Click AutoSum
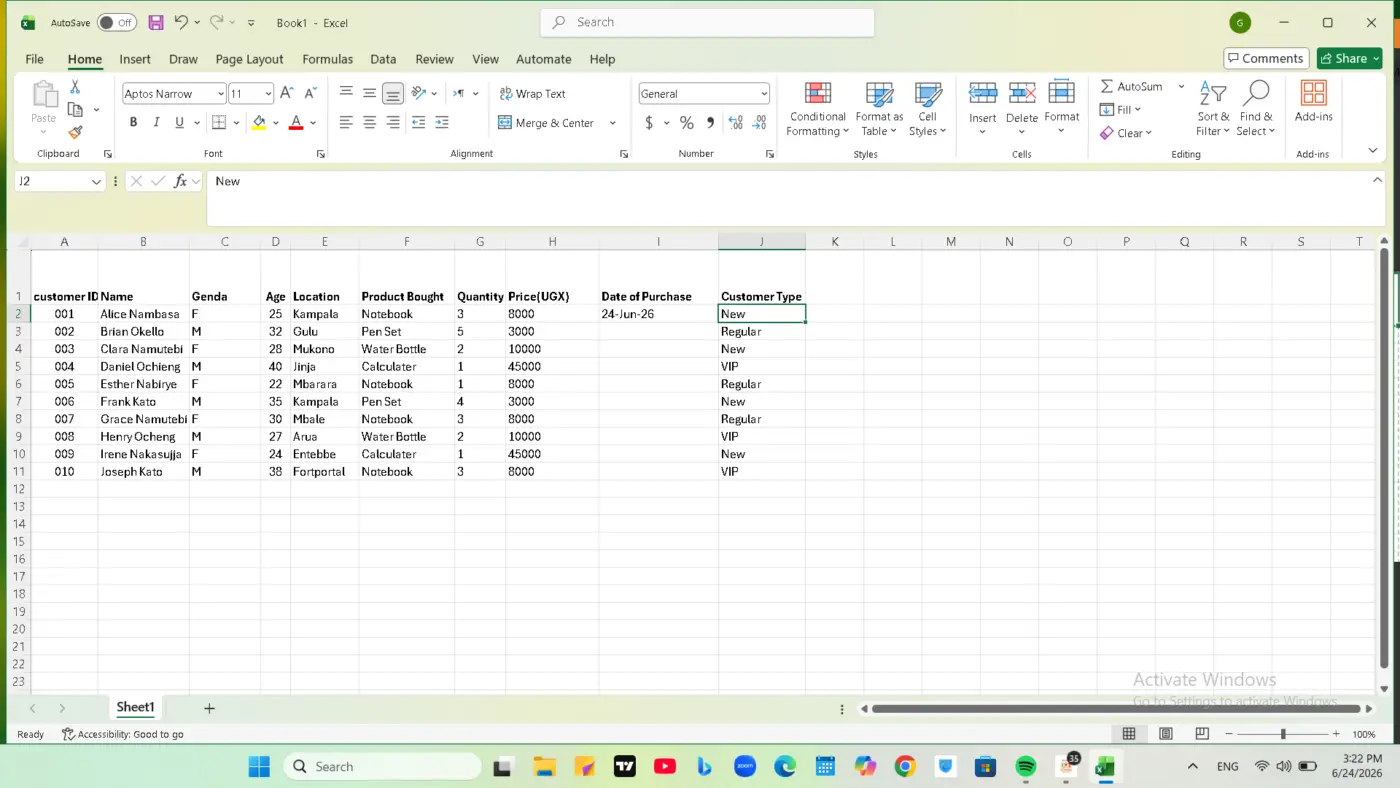This screenshot has width=1400, height=788. 1131,87
